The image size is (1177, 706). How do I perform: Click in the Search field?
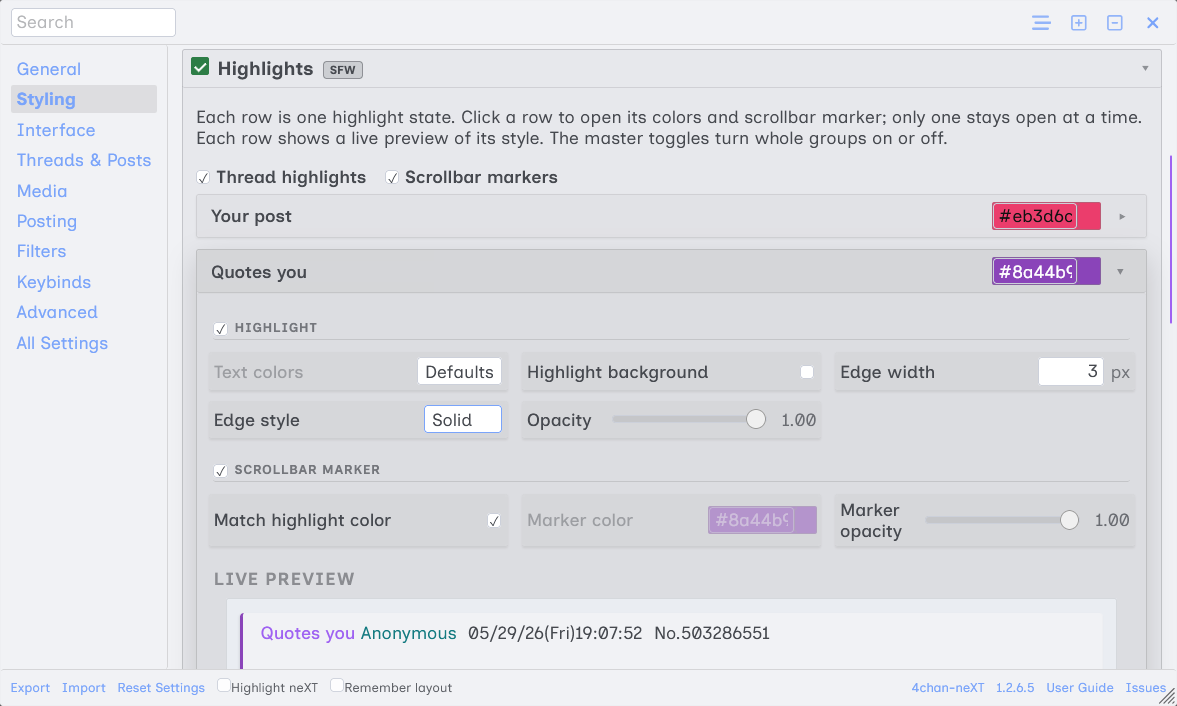tap(93, 23)
